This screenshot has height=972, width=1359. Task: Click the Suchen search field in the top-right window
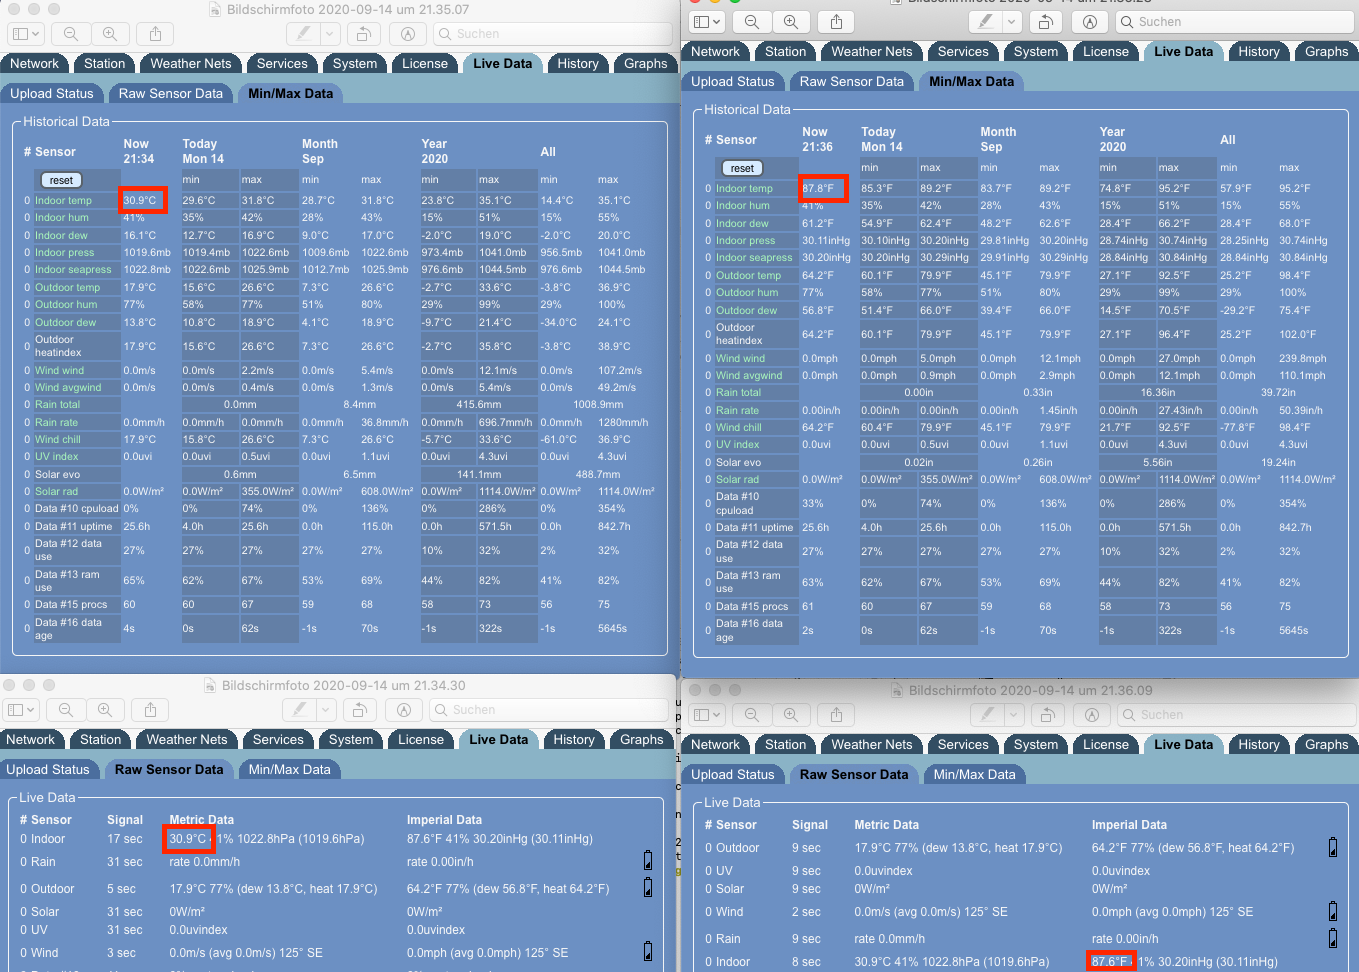1236,21
